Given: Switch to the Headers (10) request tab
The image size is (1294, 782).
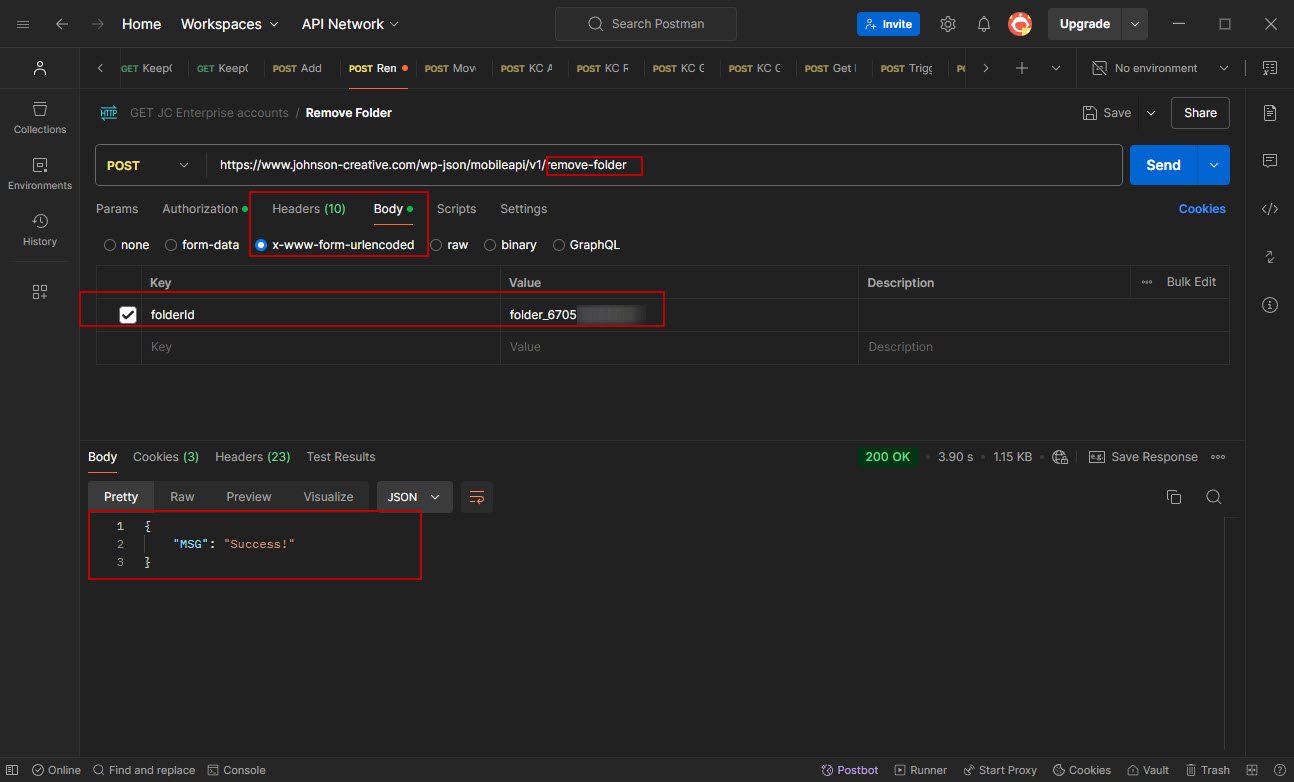Looking at the screenshot, I should [308, 209].
